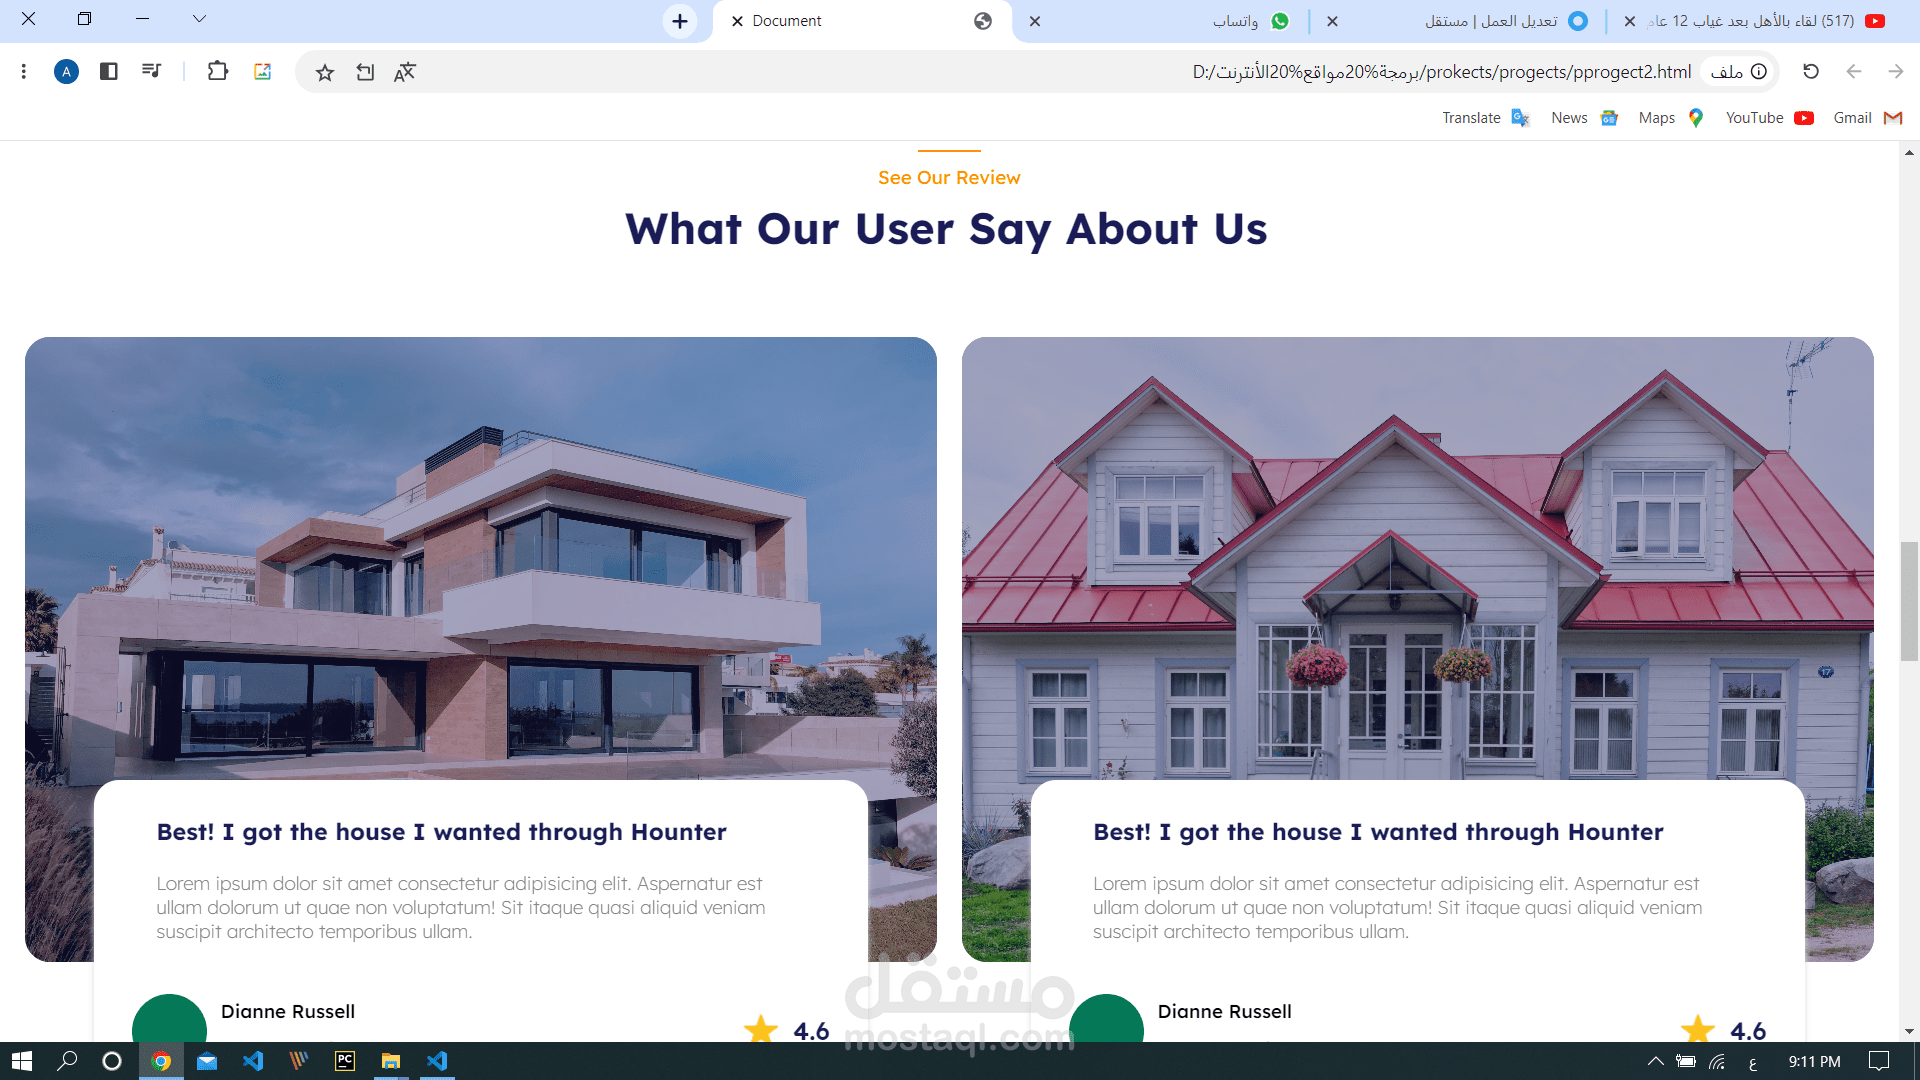1920x1080 pixels.
Task: Open the Chrome three-dot menu
Action: point(24,71)
